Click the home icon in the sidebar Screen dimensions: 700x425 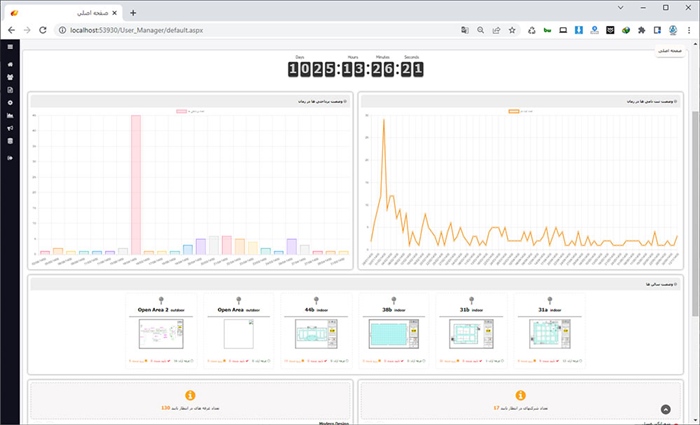(x=10, y=65)
